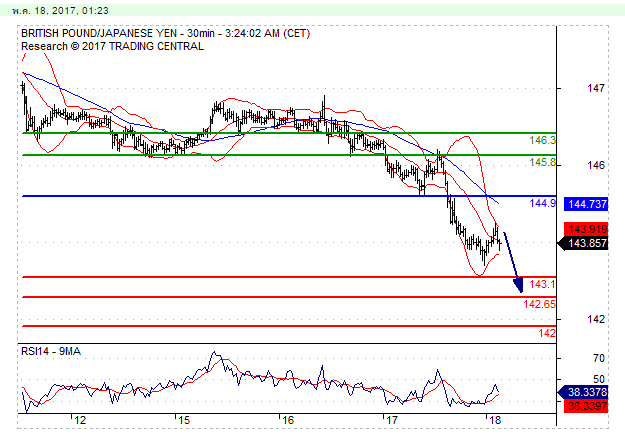Viewport: 625px width, 440px height.
Task: Click the black 143.857 current price tag
Action: 583,243
